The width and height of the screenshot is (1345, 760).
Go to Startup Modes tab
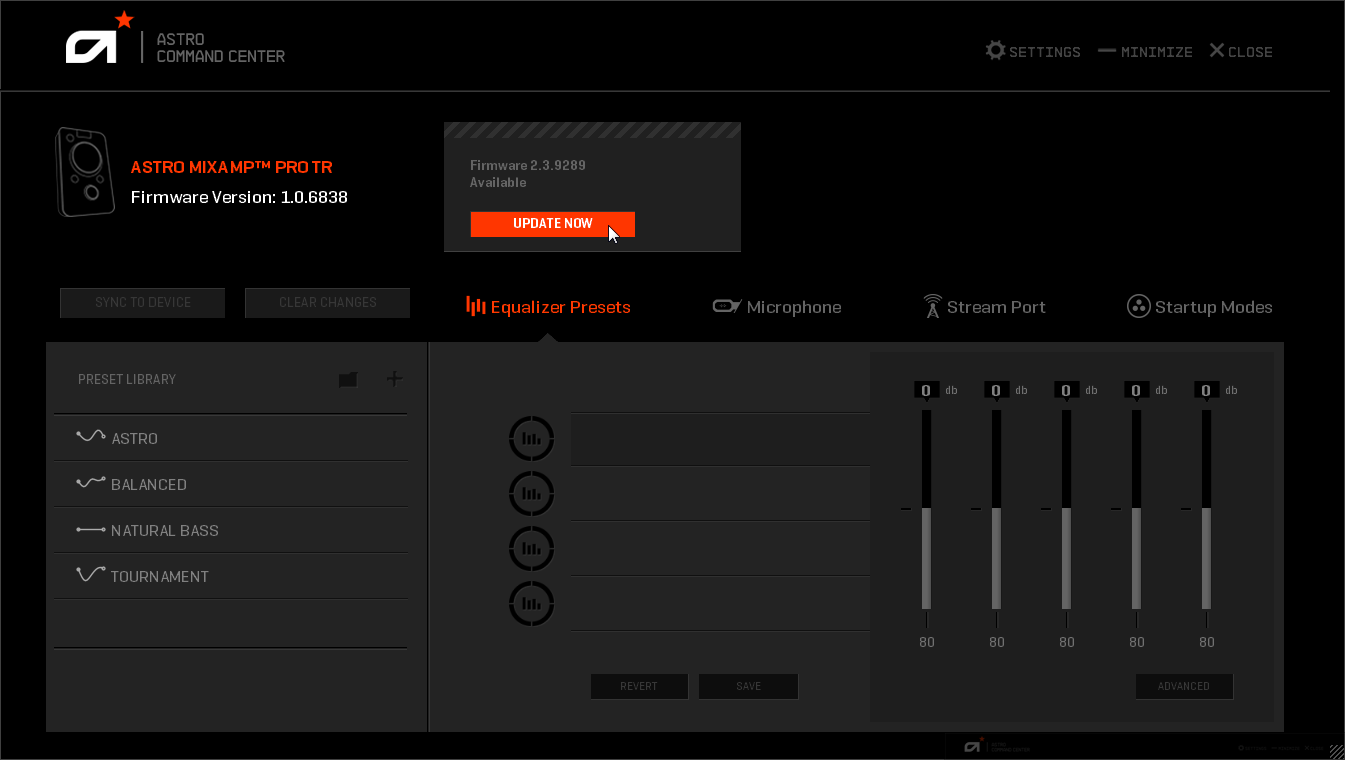(x=1200, y=307)
